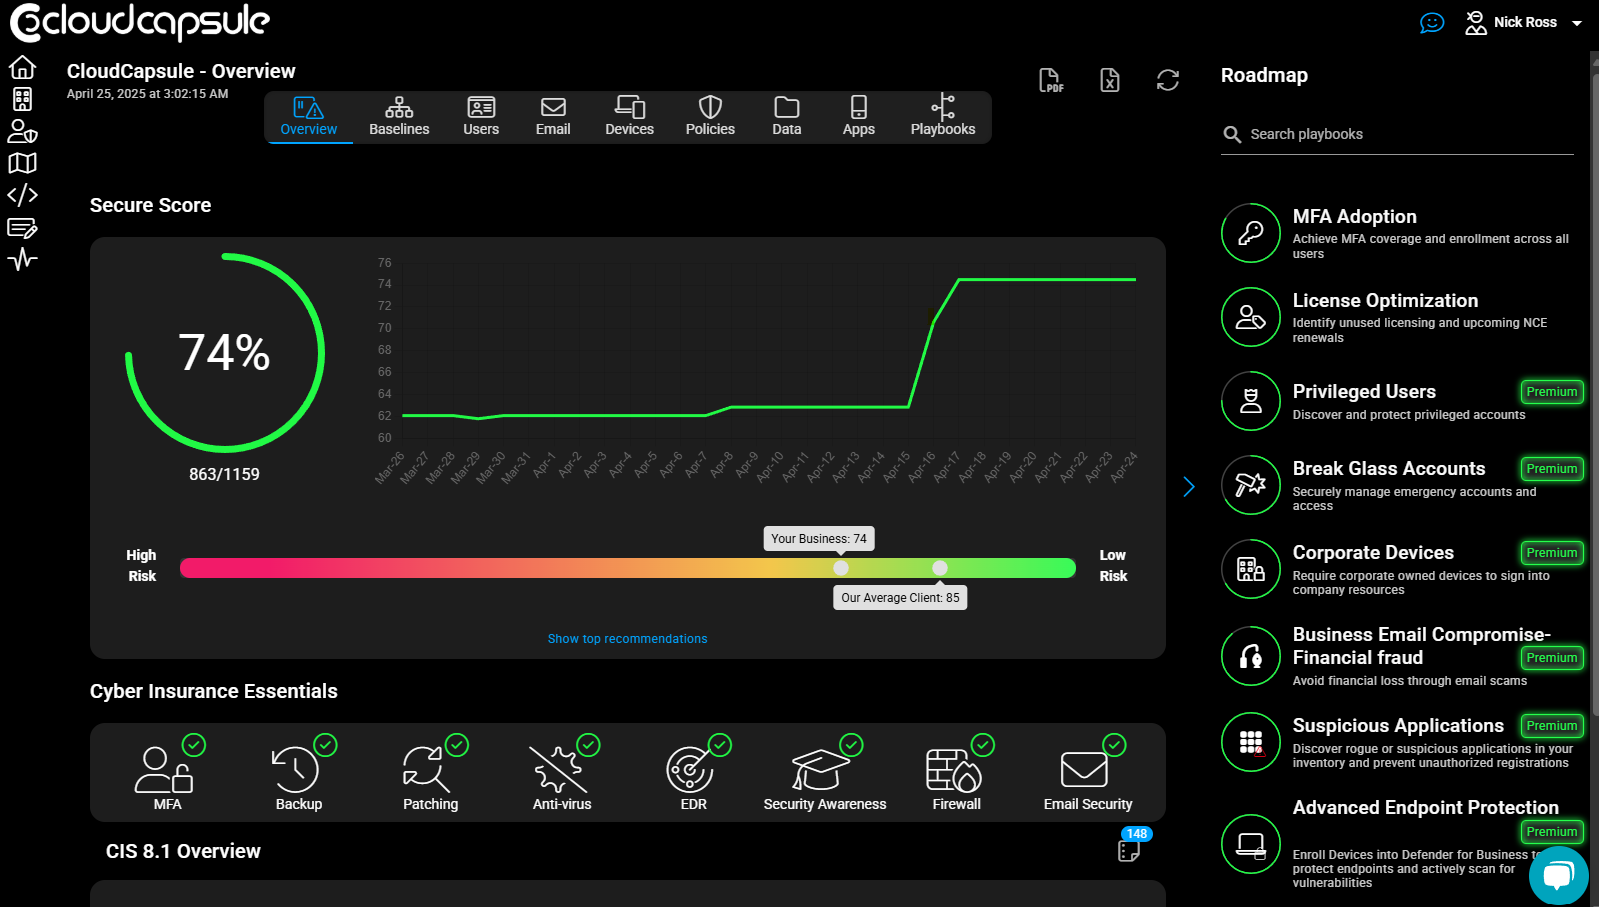Click the Our Average Client risk marker
The height and width of the screenshot is (907, 1599).
pyautogui.click(x=940, y=568)
